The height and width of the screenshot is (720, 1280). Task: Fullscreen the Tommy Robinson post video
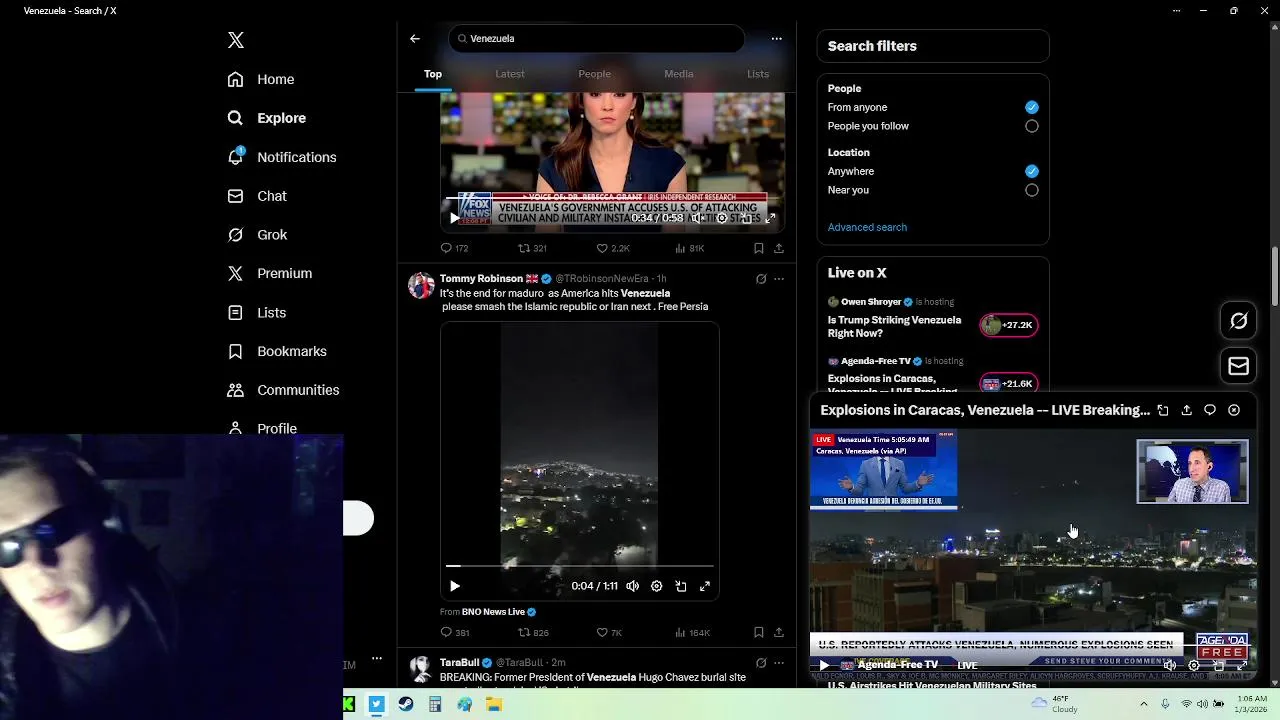[x=705, y=586]
